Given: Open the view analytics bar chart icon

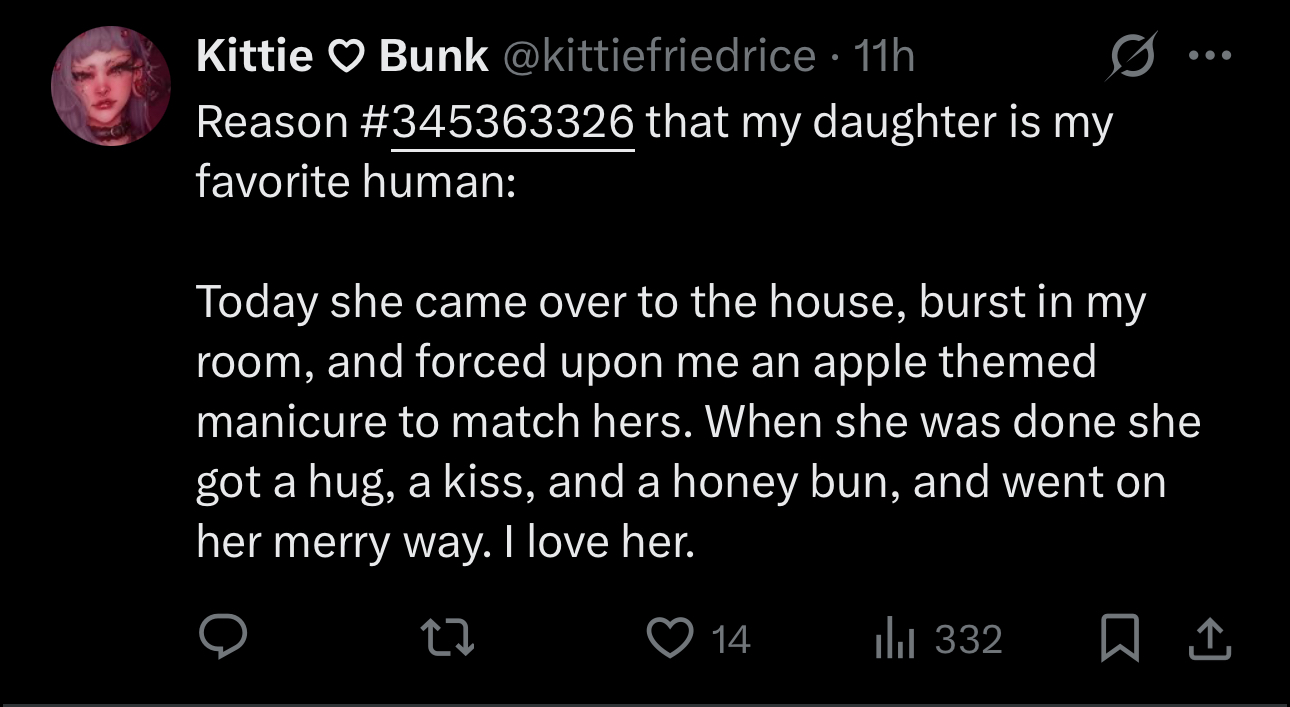Looking at the screenshot, I should point(894,638).
